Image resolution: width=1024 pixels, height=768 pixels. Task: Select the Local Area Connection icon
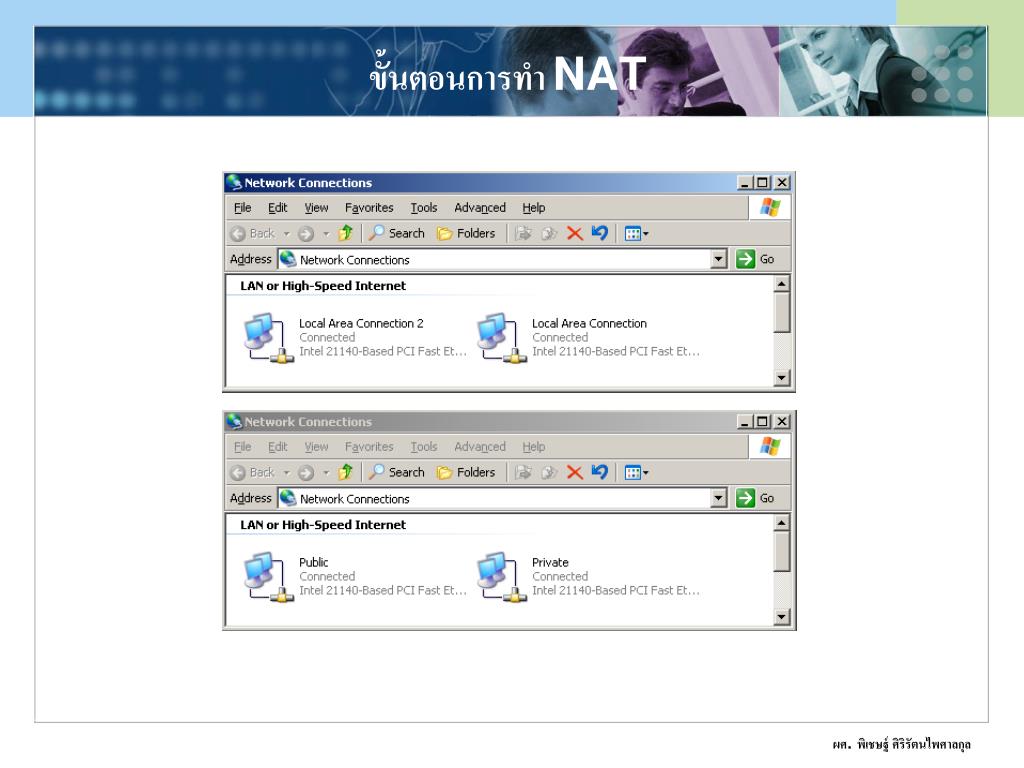[502, 338]
